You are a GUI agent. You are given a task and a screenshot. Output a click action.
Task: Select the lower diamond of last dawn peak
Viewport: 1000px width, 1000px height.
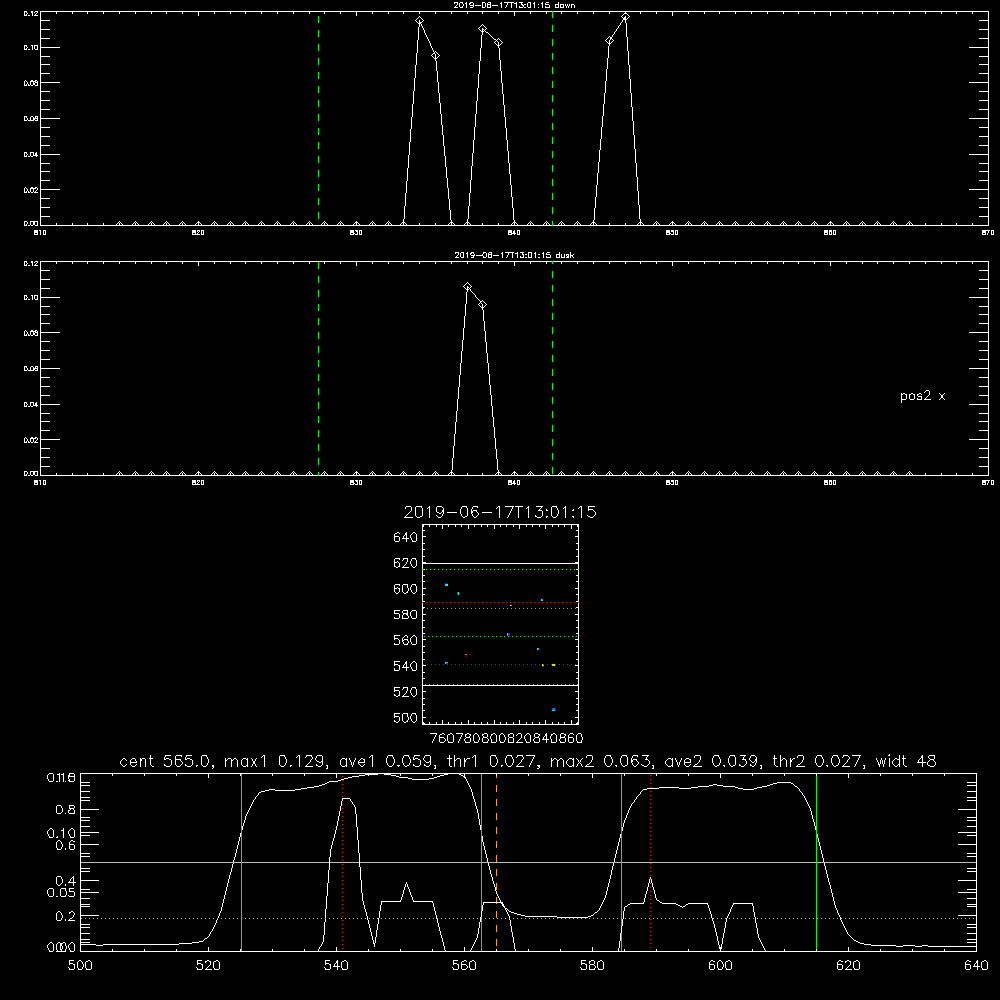pyautogui.click(x=610, y=41)
